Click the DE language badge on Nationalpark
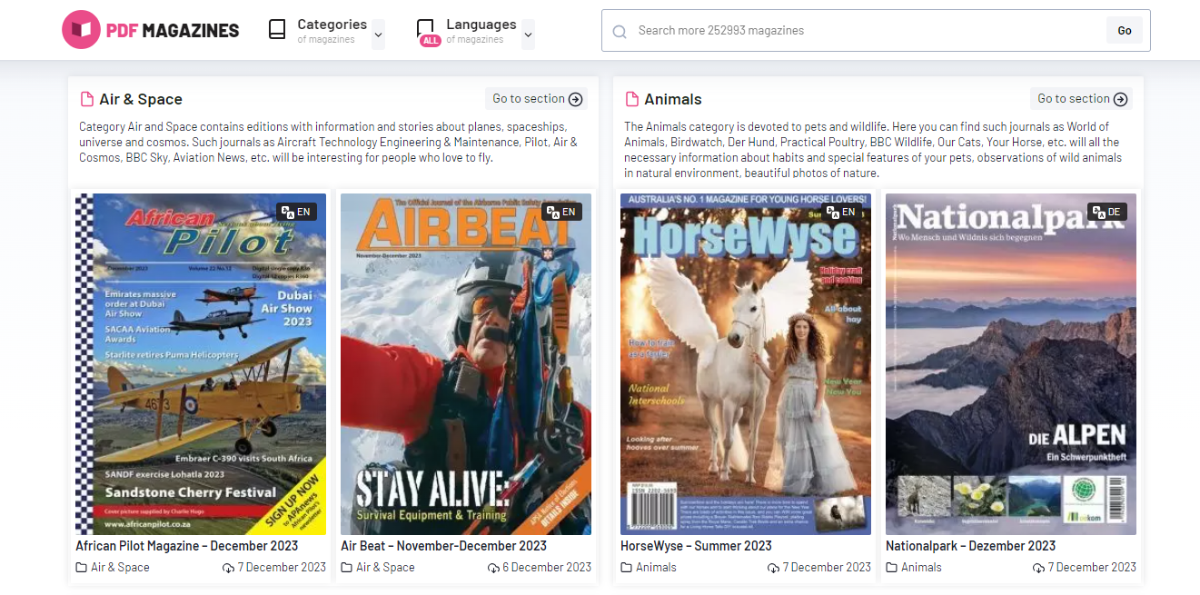 pos(1109,212)
